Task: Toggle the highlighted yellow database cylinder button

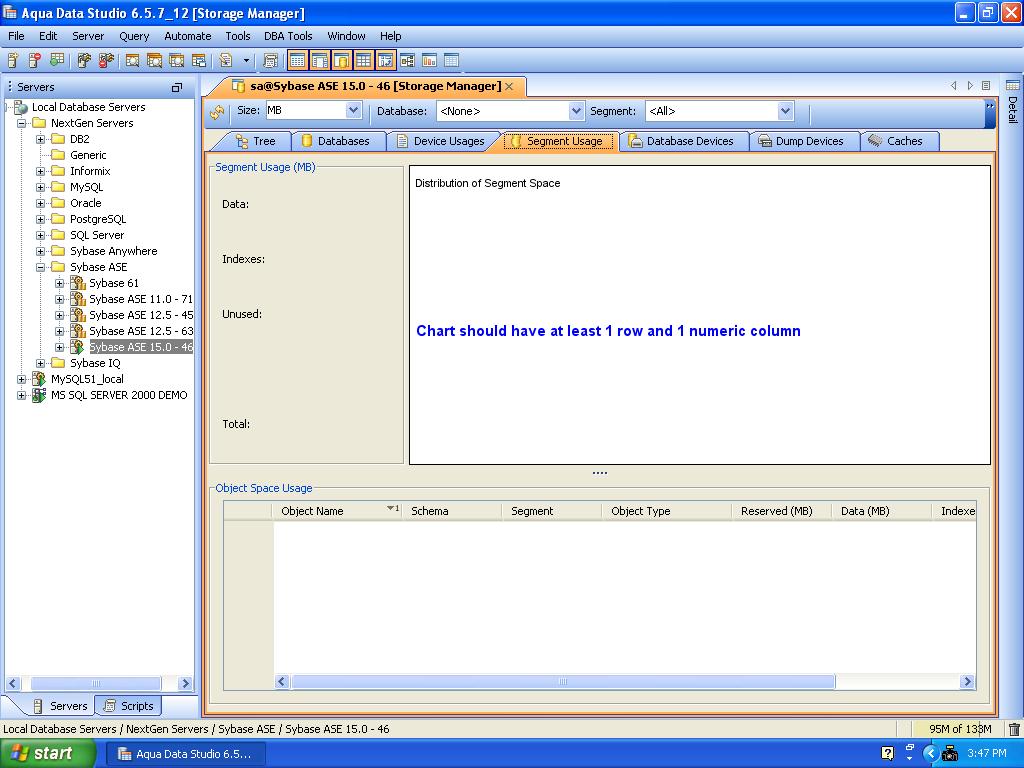Action: pos(342,61)
